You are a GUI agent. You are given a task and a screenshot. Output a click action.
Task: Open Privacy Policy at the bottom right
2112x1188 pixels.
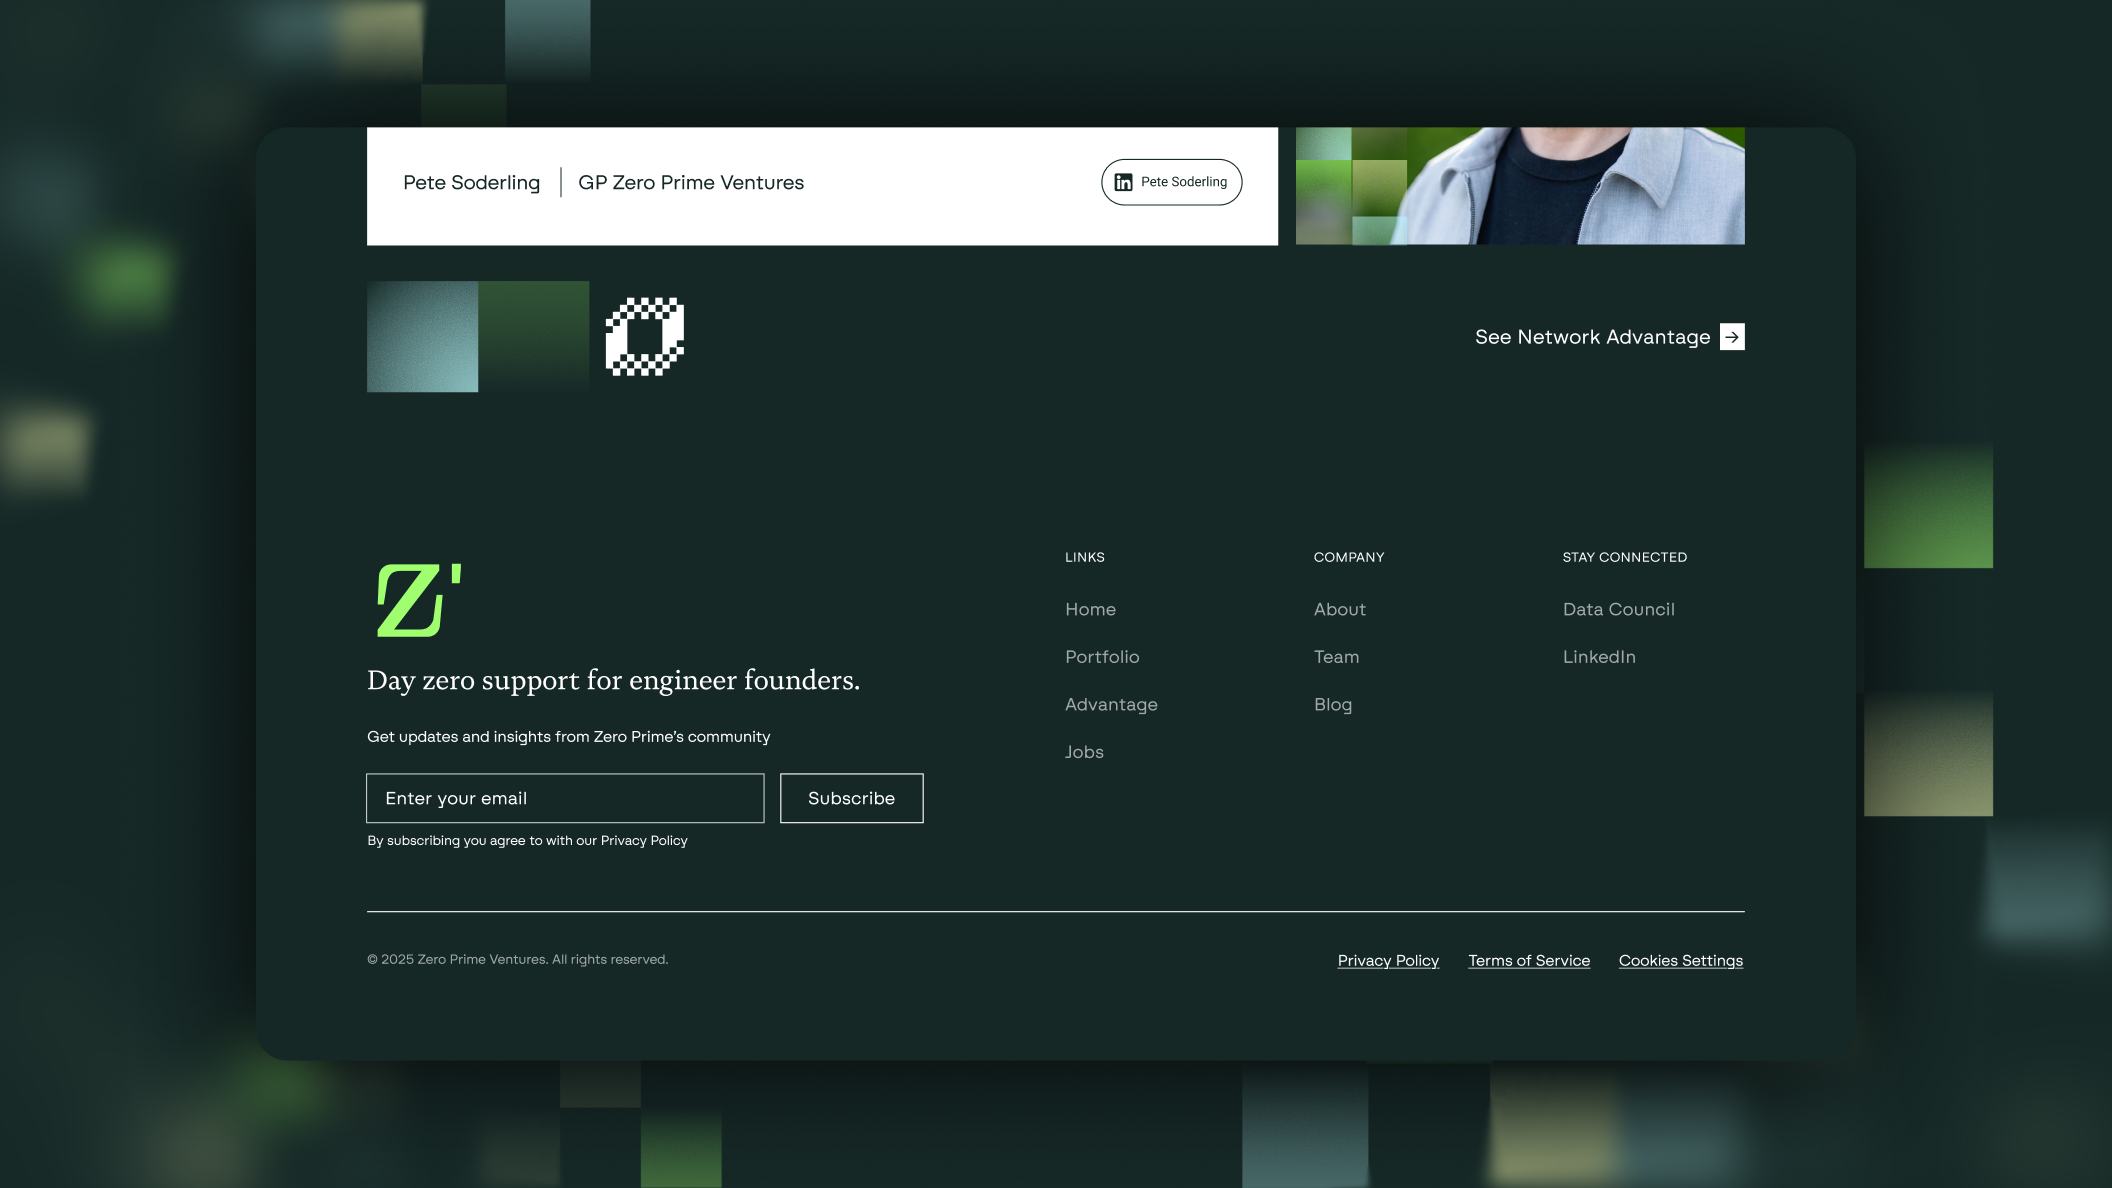[x=1388, y=960]
